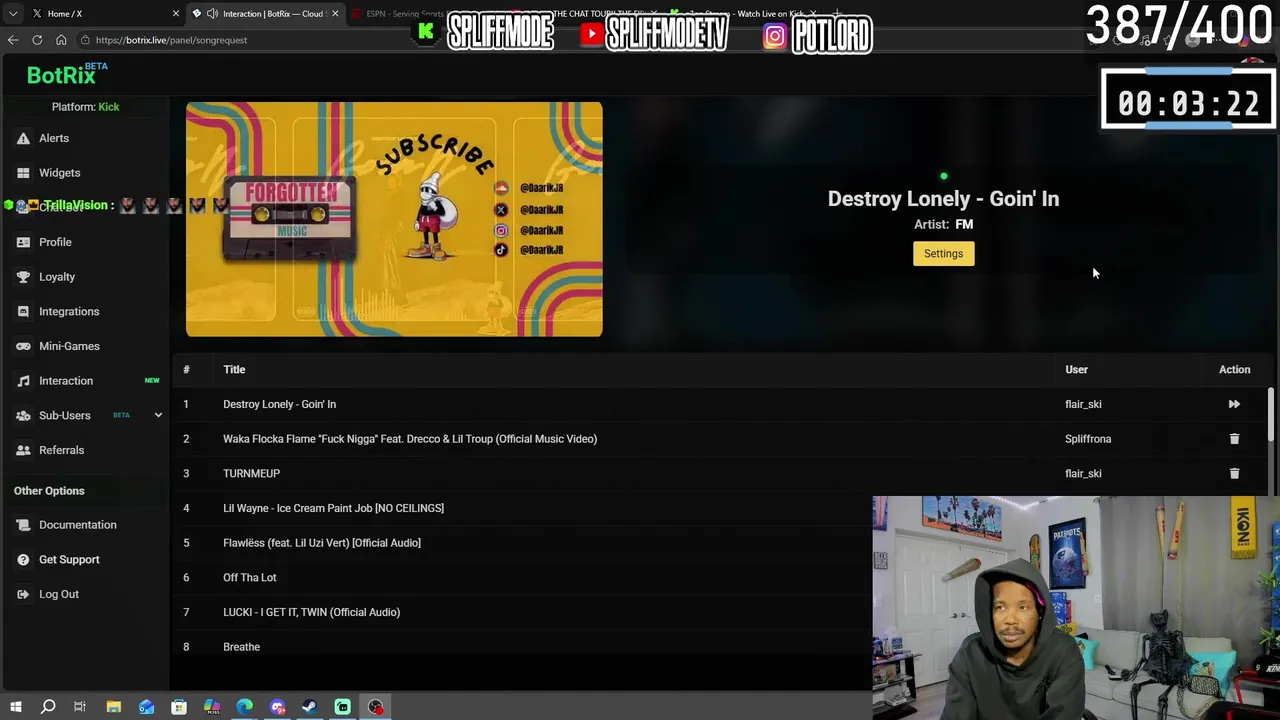Click the Log Out arrow icon
Viewport: 1280px width, 720px height.
(x=23, y=594)
